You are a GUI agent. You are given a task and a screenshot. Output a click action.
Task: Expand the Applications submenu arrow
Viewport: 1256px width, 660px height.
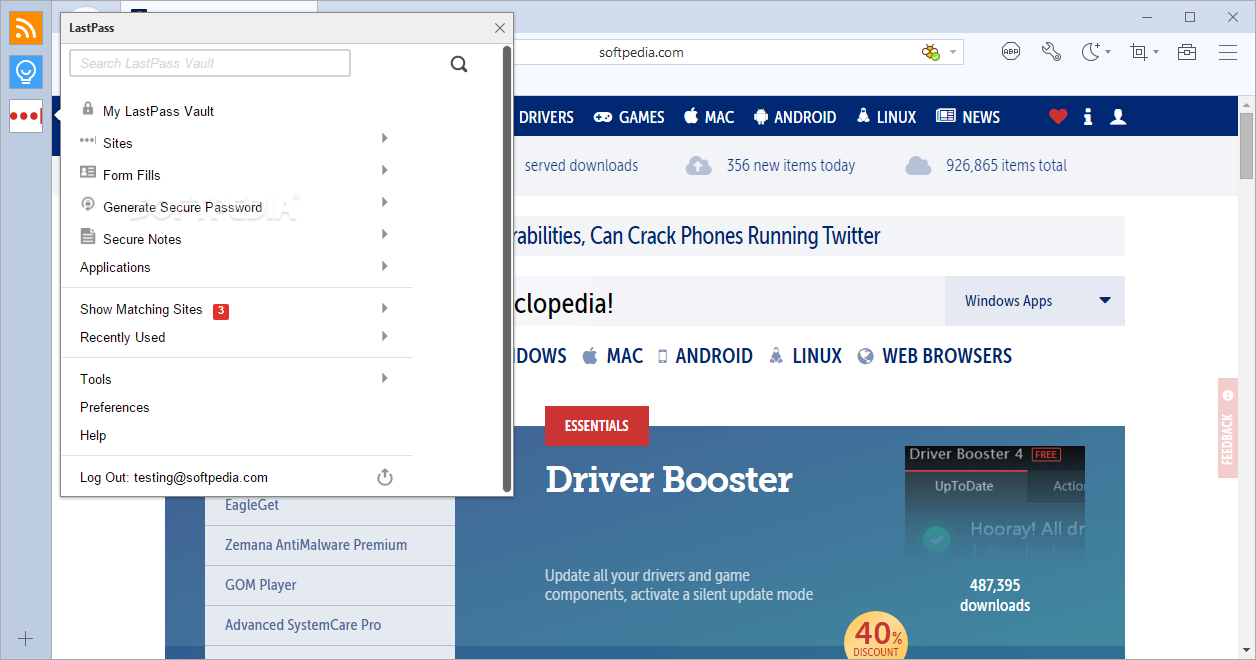point(385,266)
